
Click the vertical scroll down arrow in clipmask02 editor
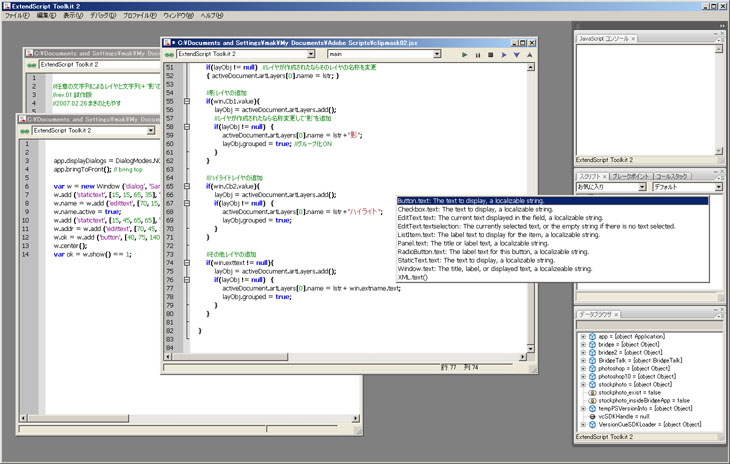tap(530, 349)
